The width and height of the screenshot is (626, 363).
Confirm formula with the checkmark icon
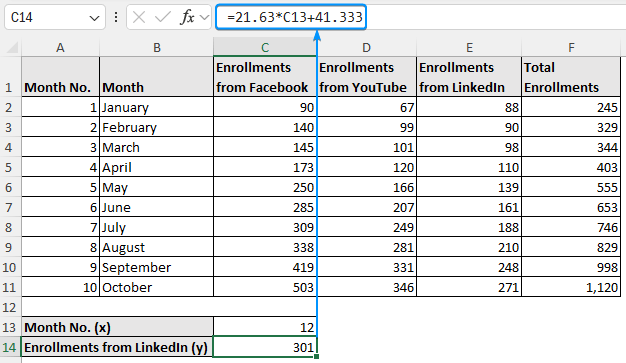[x=162, y=17]
